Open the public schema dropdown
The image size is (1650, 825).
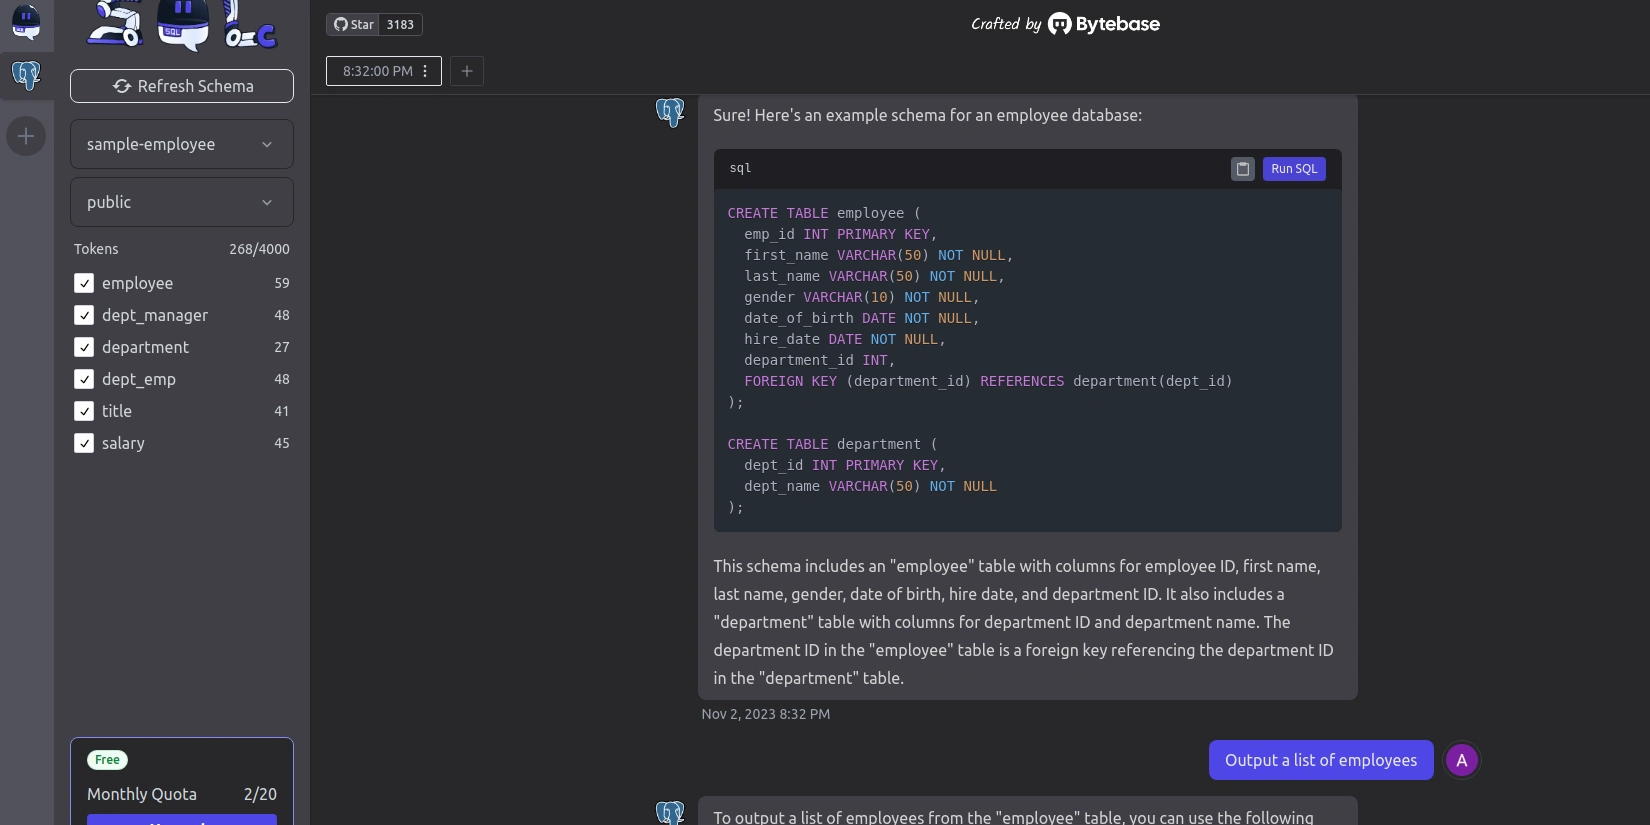pos(182,202)
